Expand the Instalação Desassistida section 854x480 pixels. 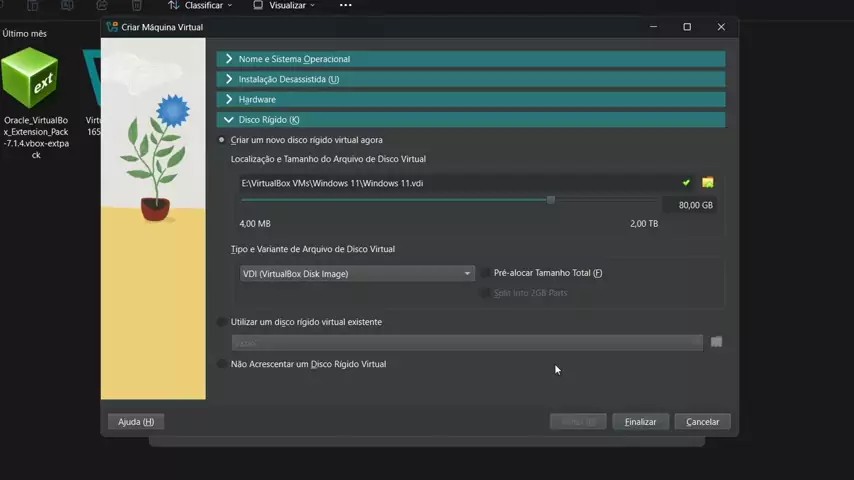[x=471, y=79]
